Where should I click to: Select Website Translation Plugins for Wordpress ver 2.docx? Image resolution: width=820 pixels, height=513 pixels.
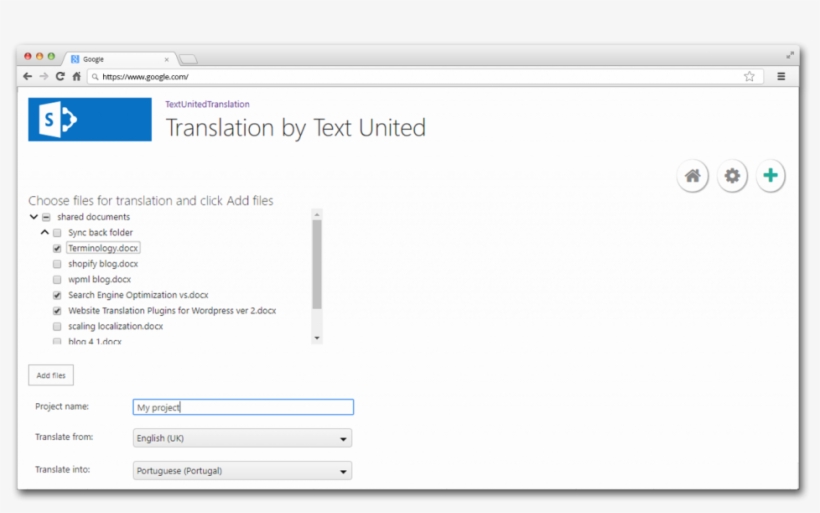click(172, 311)
